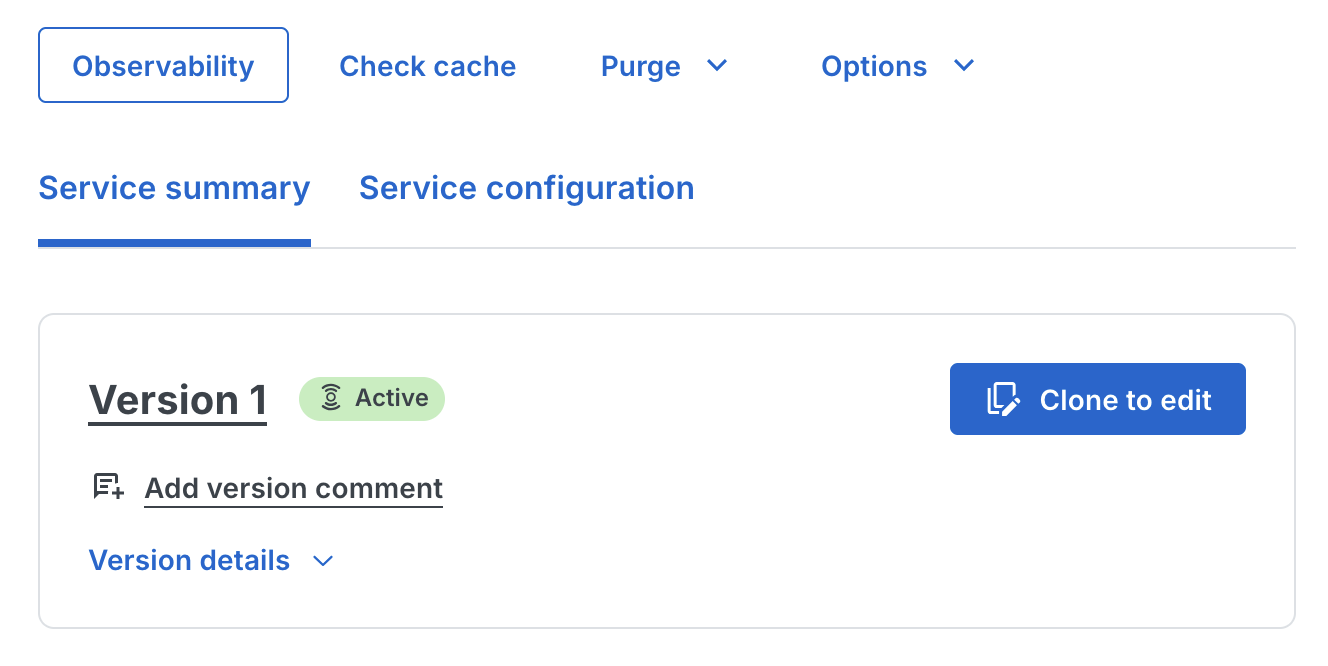Switch to the Service configuration tab

pos(526,188)
